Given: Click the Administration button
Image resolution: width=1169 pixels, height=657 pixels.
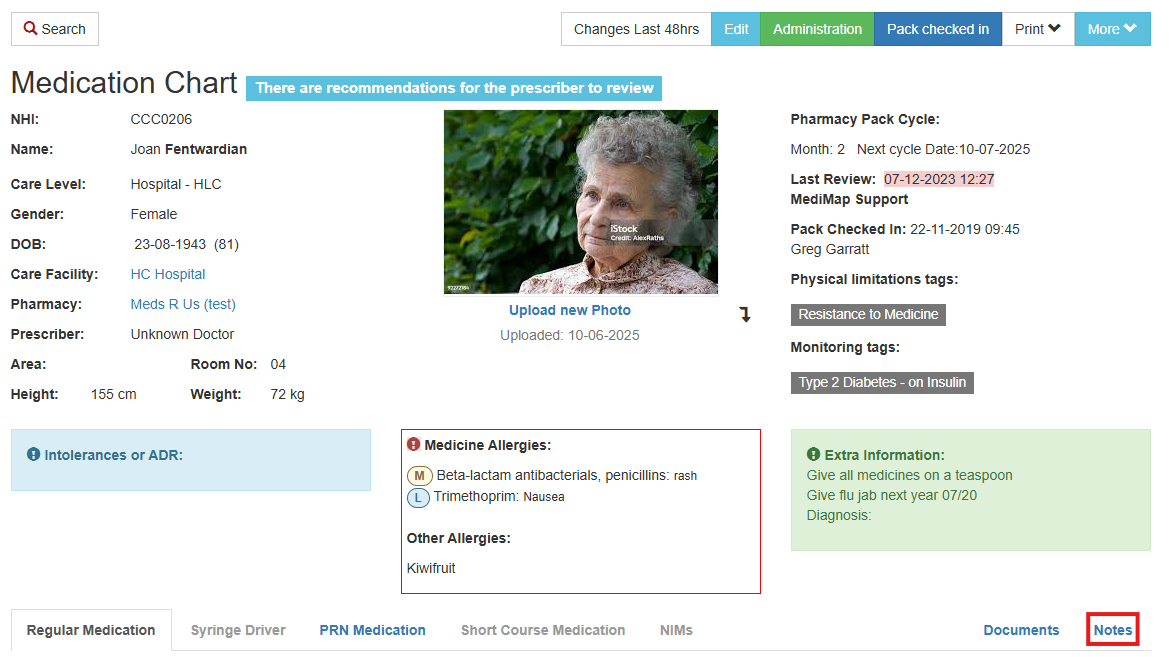Looking at the screenshot, I should pyautogui.click(x=817, y=29).
